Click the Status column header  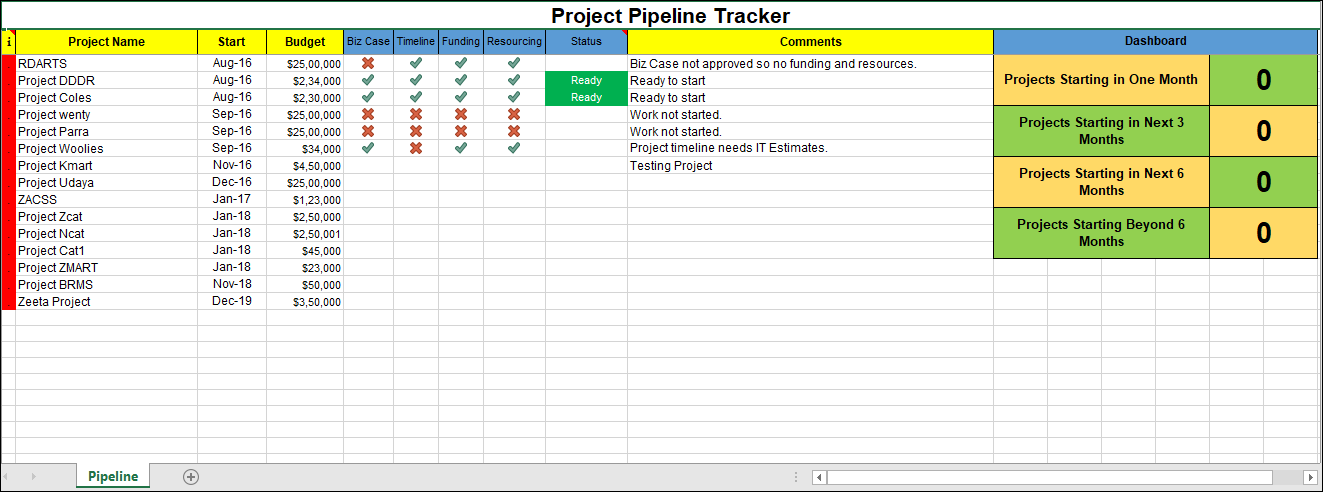point(586,42)
